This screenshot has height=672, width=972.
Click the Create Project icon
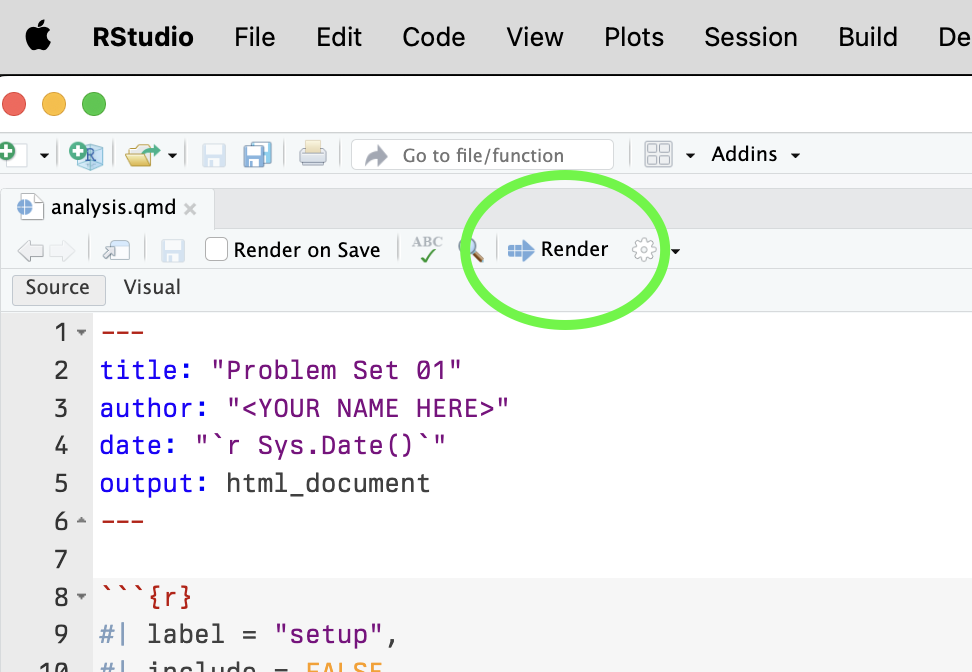pos(86,154)
